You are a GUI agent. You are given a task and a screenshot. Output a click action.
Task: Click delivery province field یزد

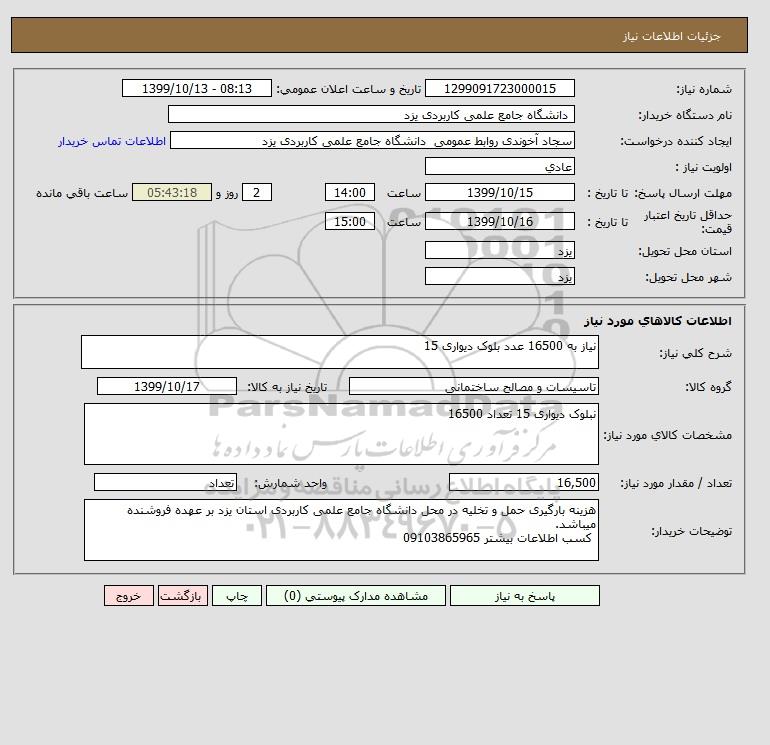point(499,250)
